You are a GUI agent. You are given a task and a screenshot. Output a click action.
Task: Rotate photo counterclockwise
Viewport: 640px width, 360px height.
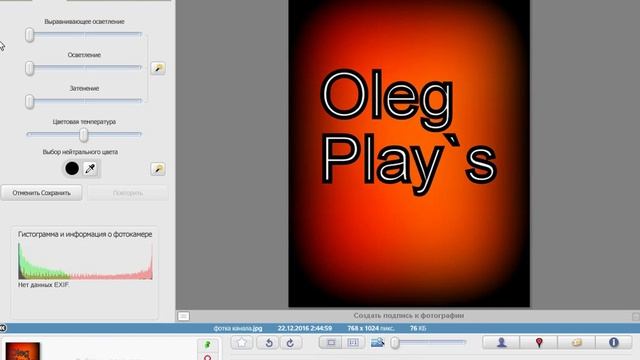pyautogui.click(x=269, y=343)
